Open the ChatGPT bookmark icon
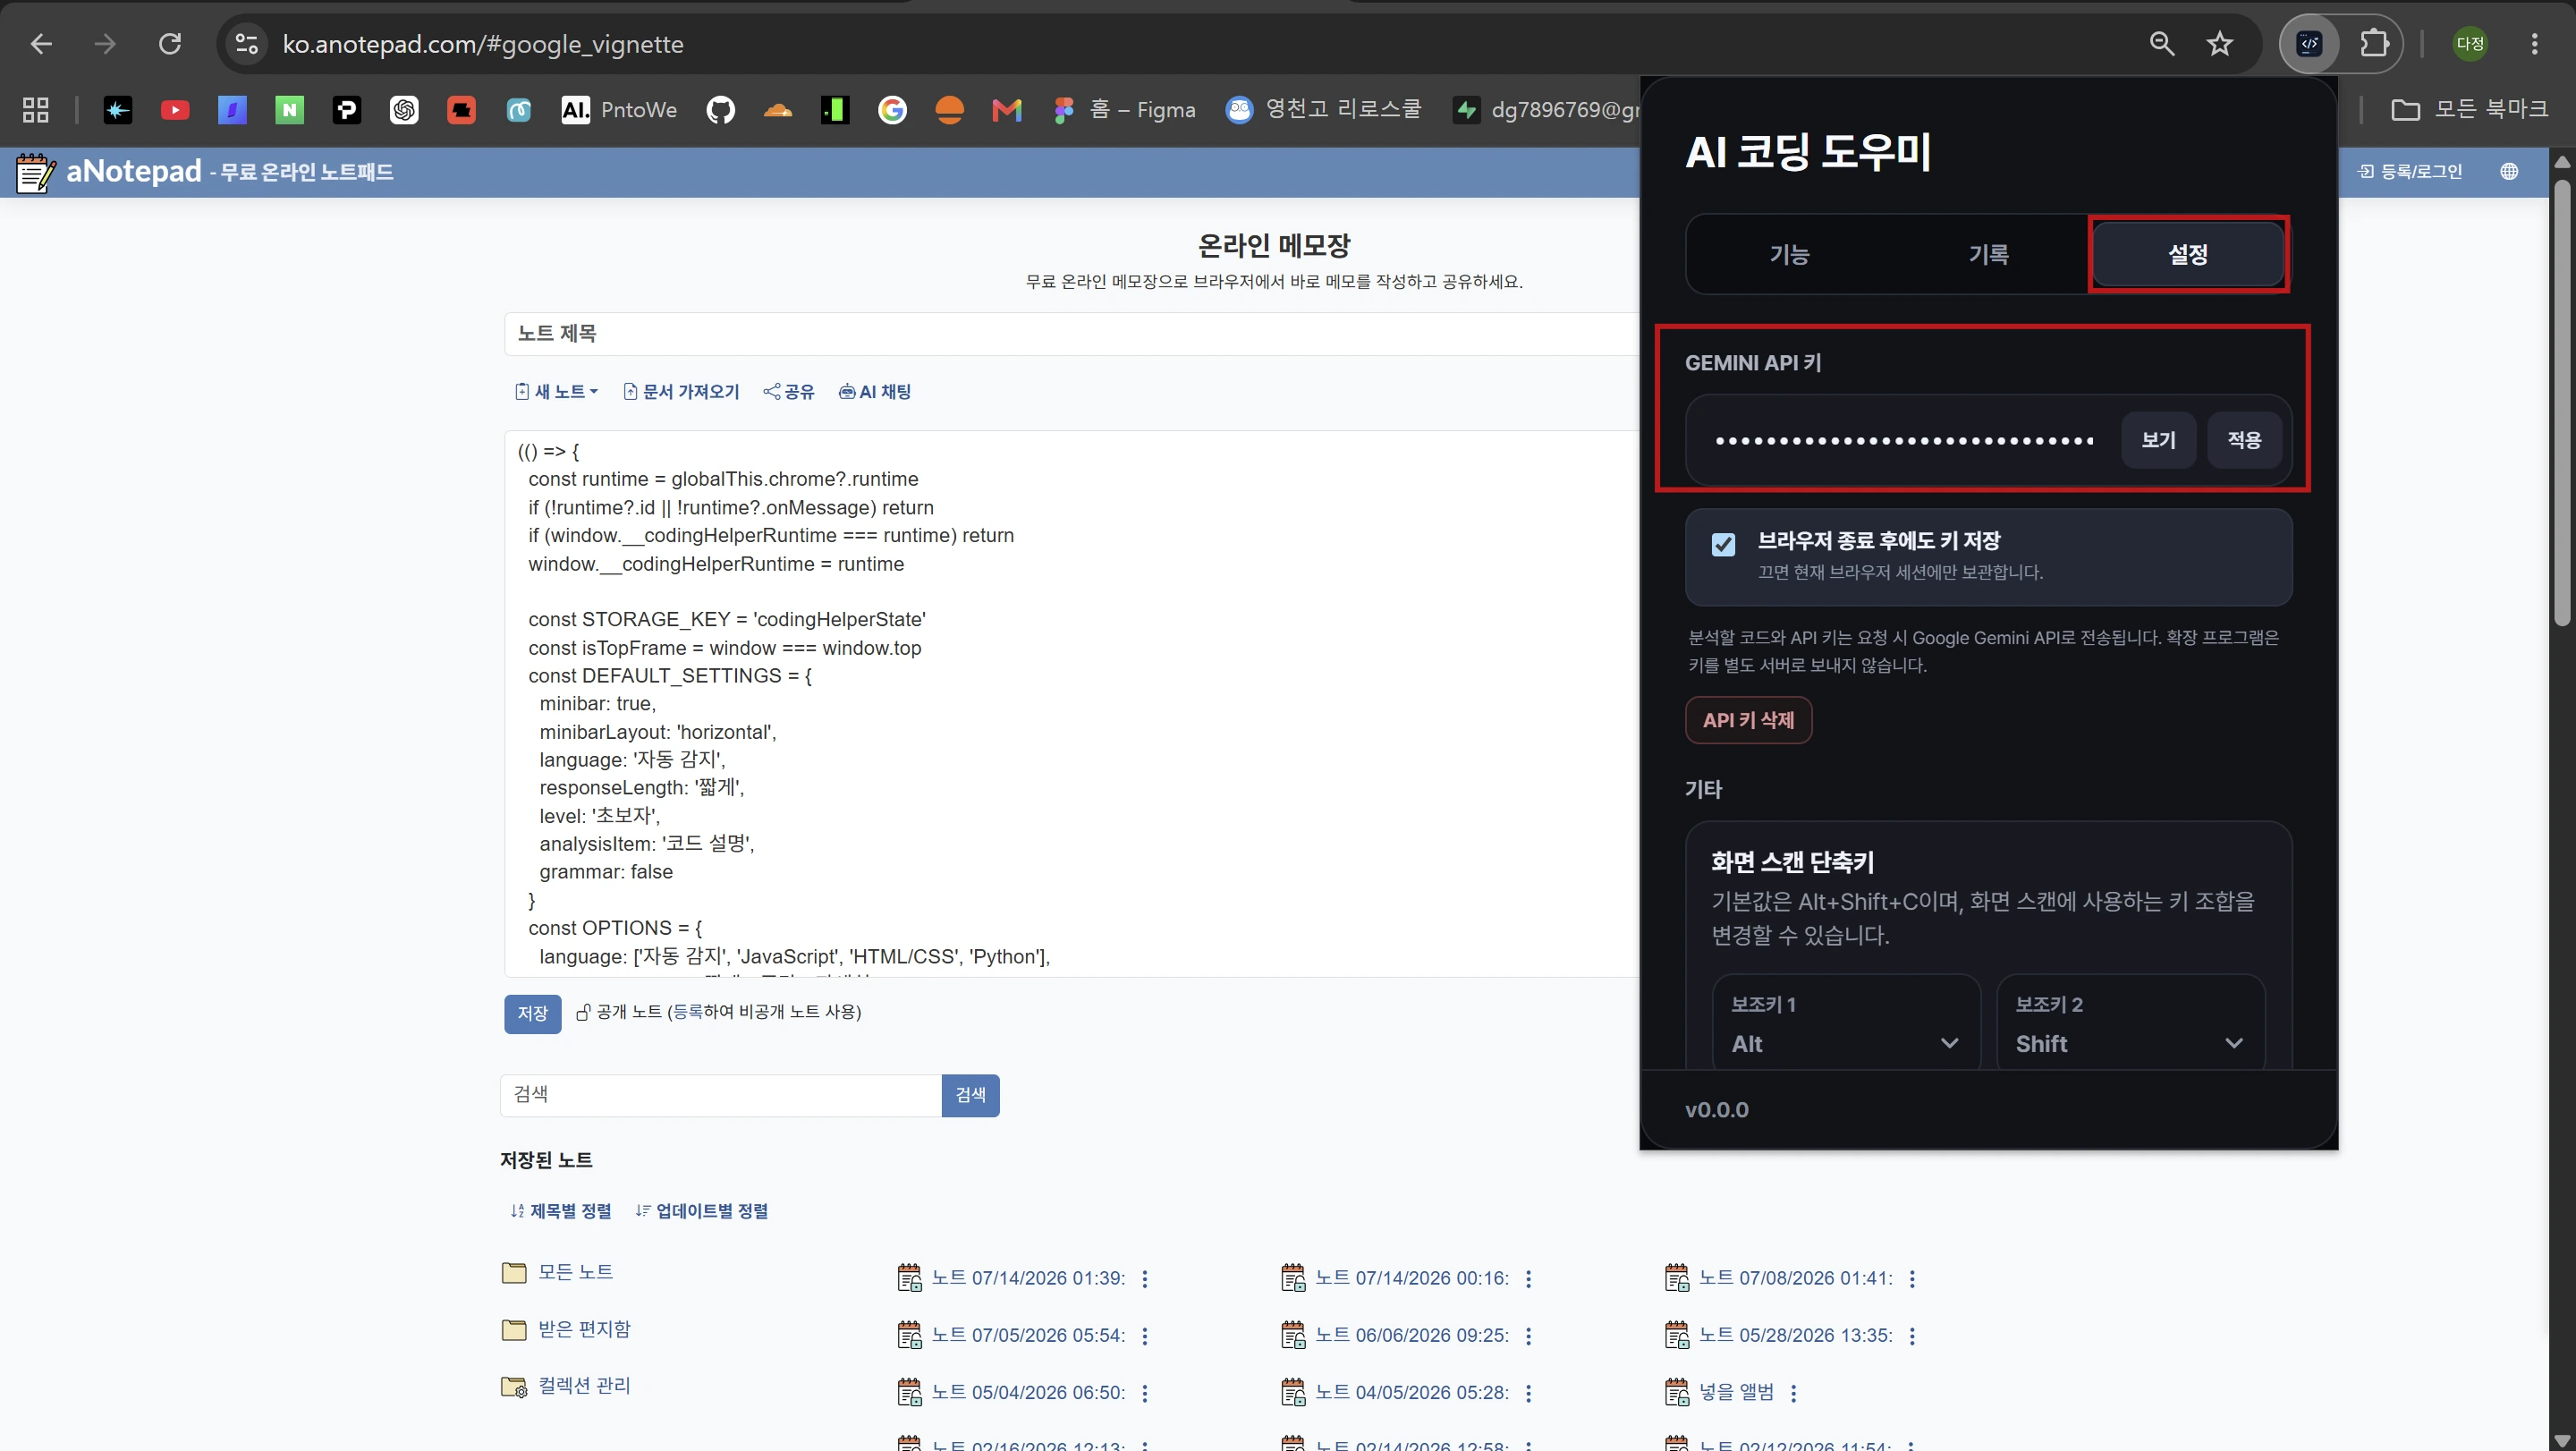 404,110
